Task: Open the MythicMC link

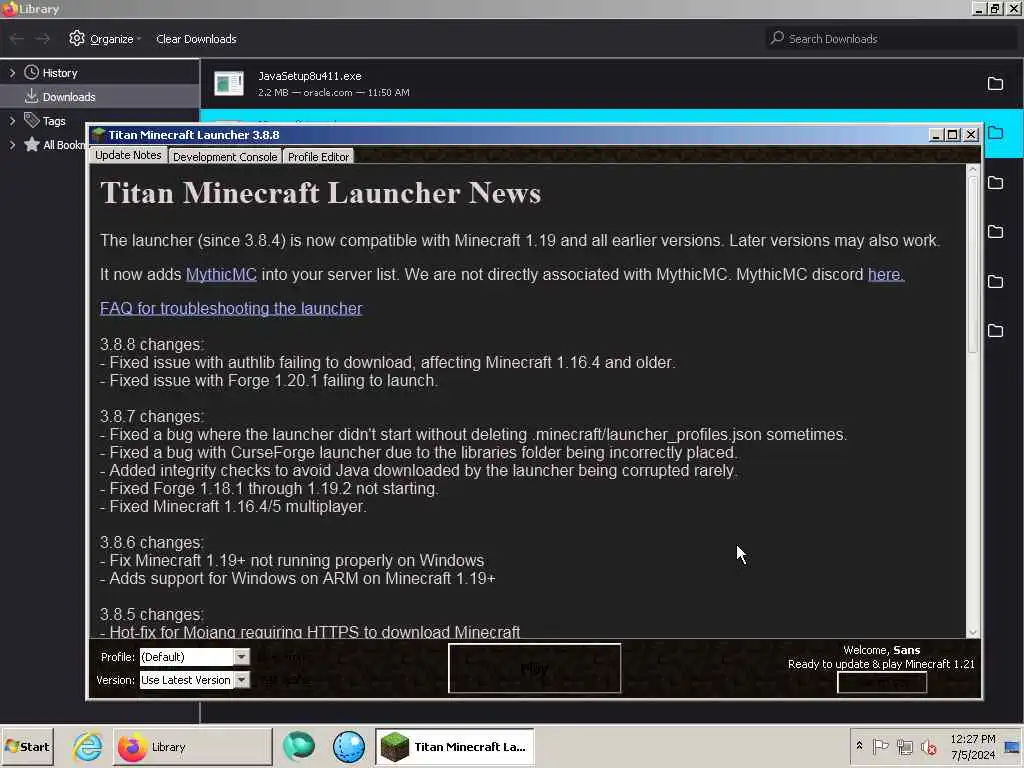Action: 221,274
